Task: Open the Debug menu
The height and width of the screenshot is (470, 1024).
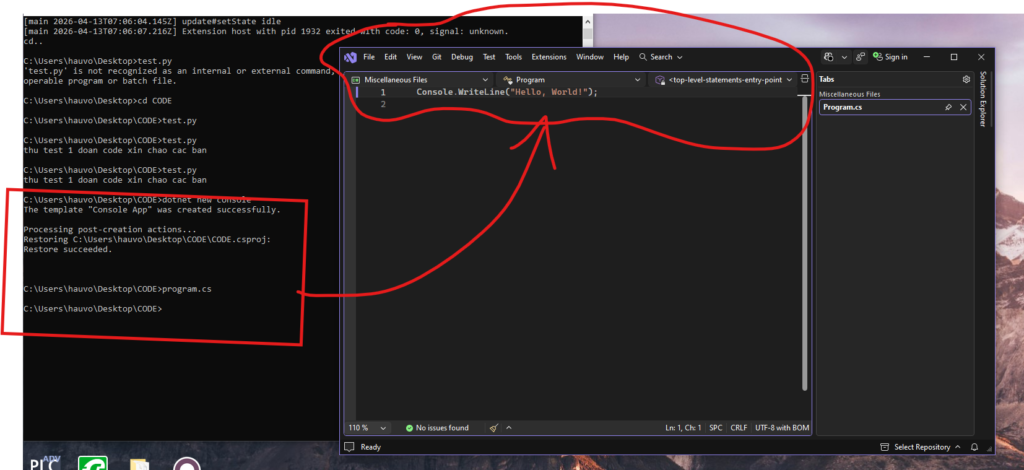Action: point(461,57)
